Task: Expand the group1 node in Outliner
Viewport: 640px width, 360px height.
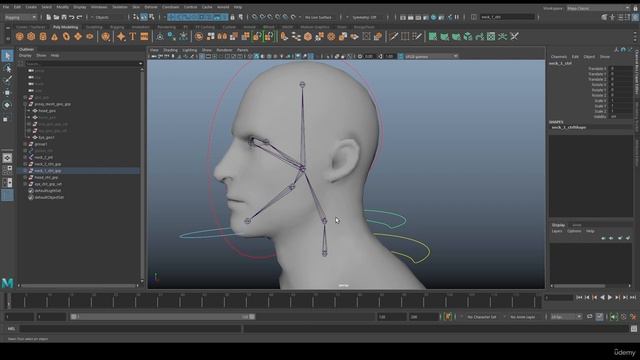Action: point(25,144)
